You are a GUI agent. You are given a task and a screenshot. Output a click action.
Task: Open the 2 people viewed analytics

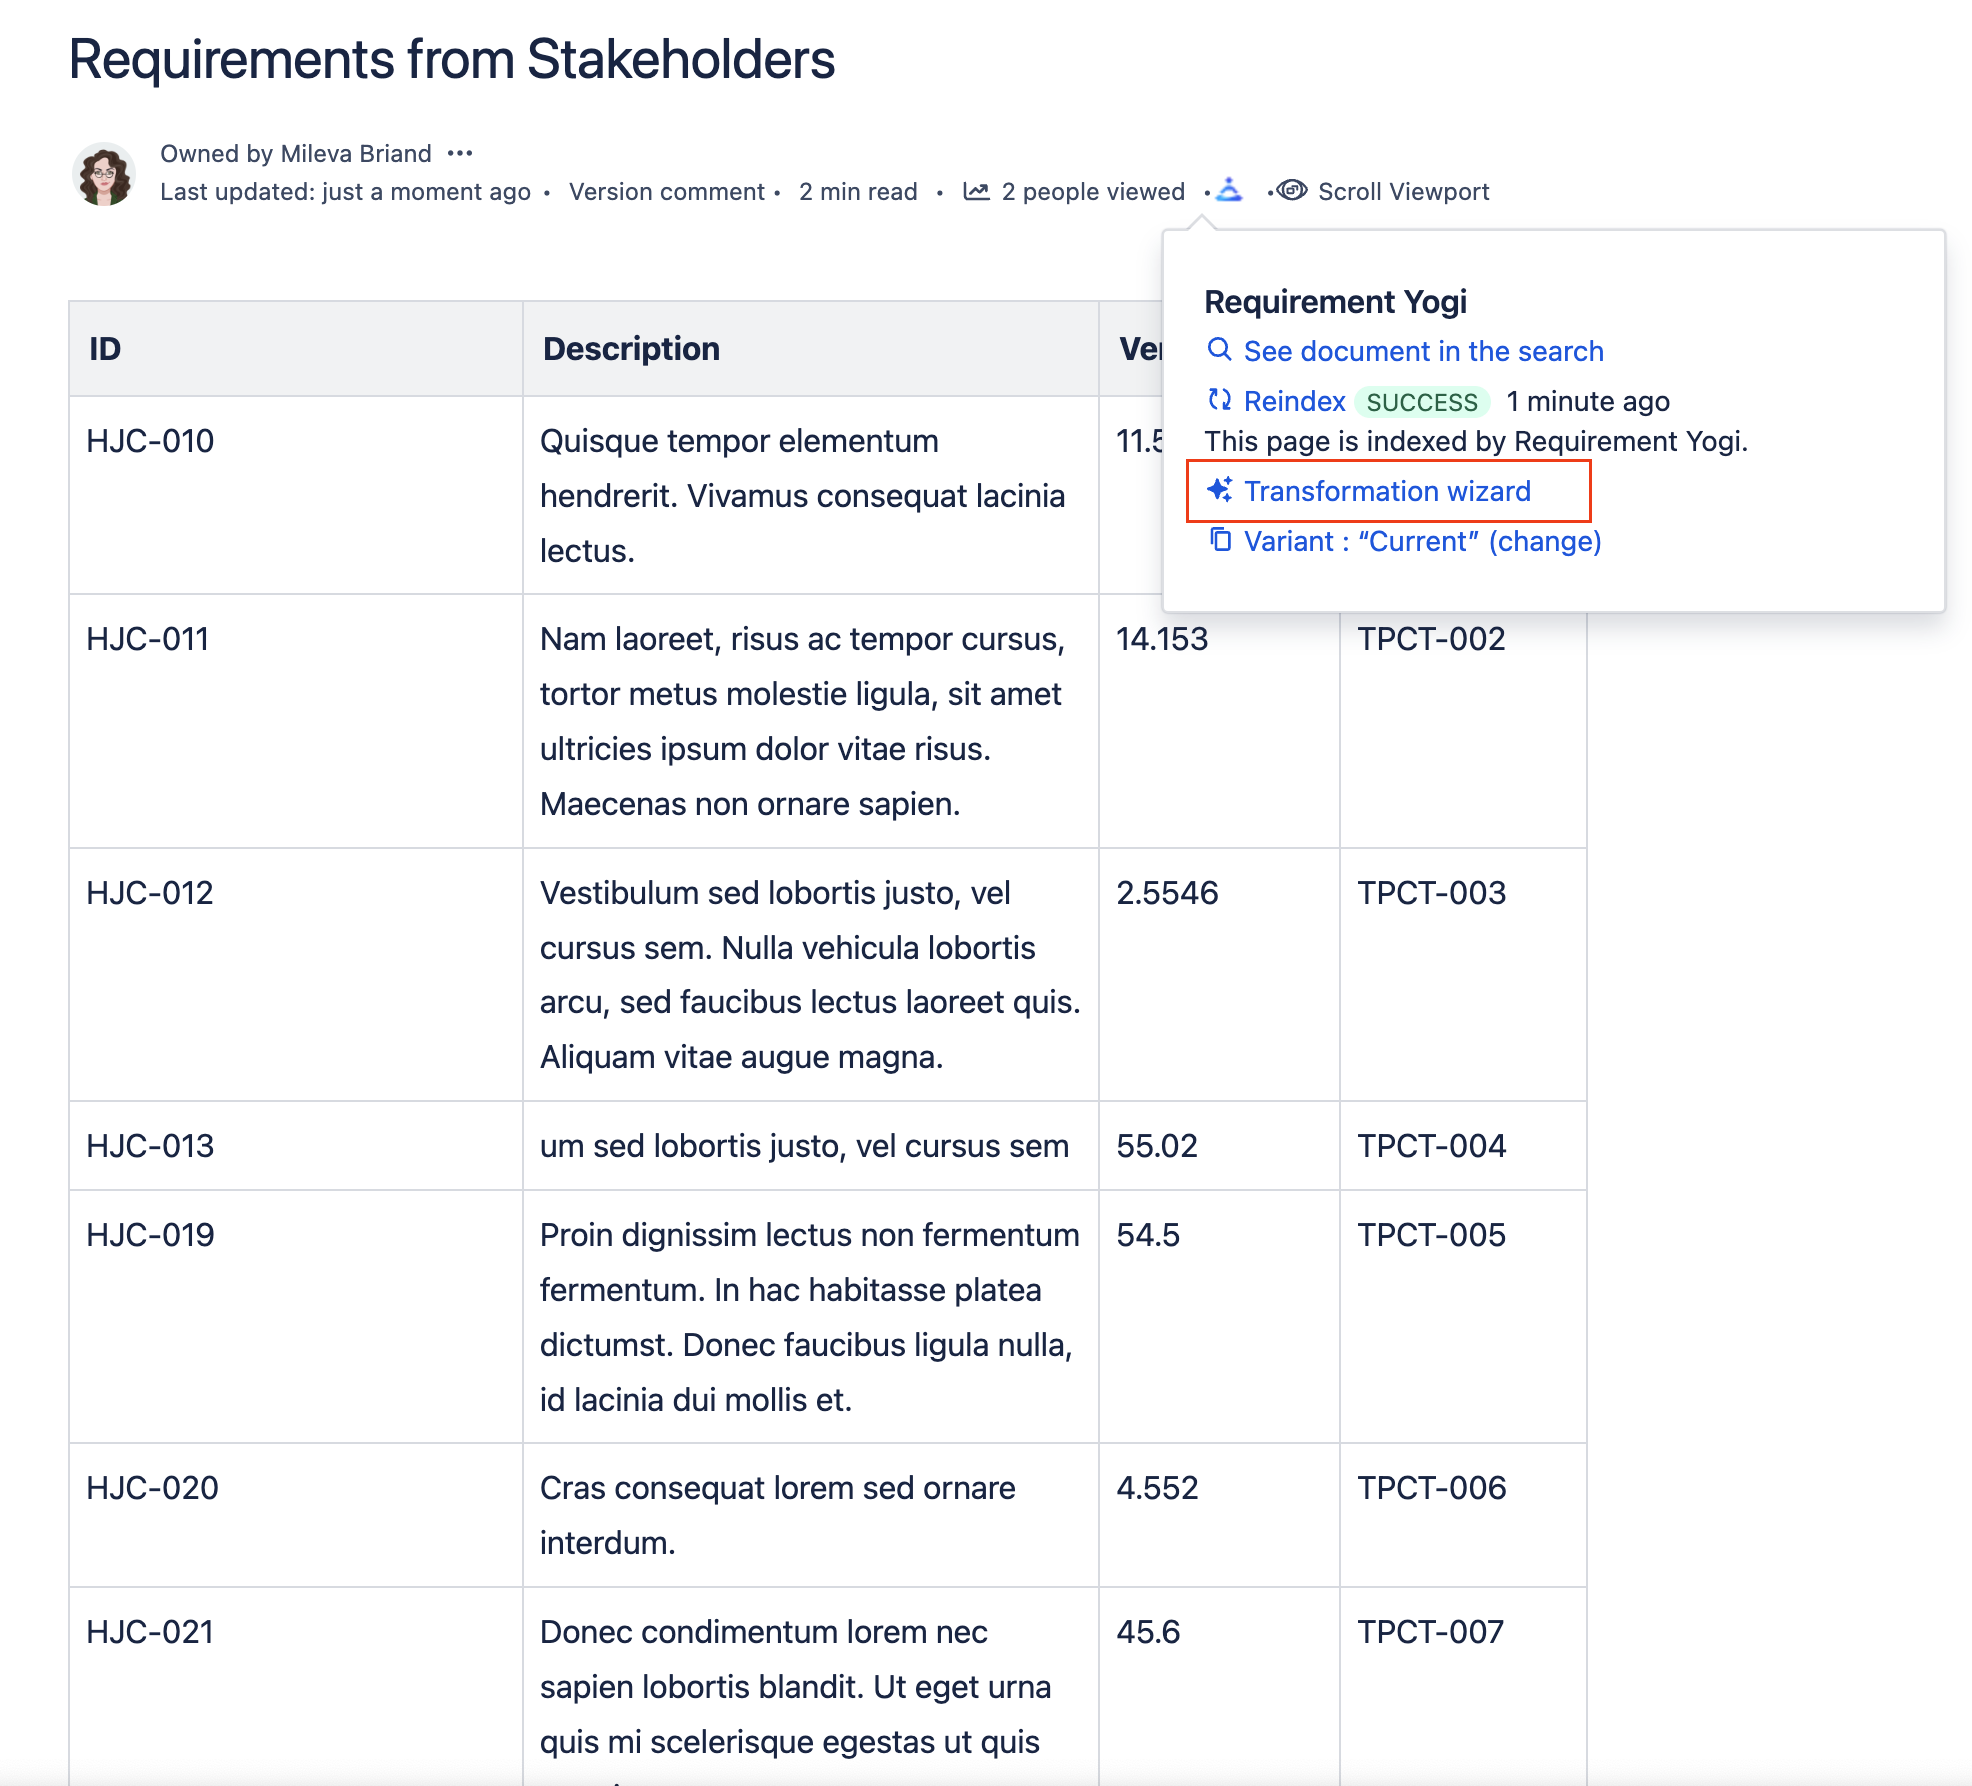[1092, 191]
